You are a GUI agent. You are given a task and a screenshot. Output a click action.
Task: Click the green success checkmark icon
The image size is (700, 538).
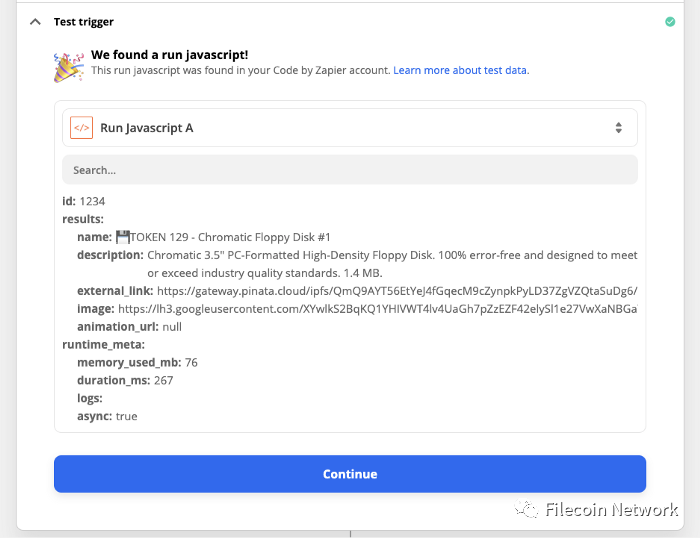click(670, 21)
